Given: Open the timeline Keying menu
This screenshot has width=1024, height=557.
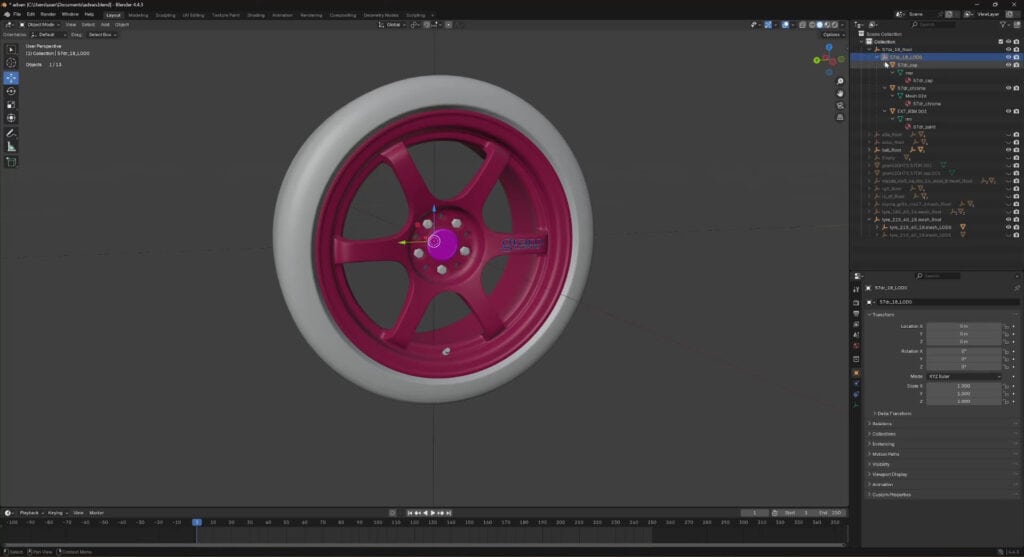Looking at the screenshot, I should pyautogui.click(x=56, y=513).
